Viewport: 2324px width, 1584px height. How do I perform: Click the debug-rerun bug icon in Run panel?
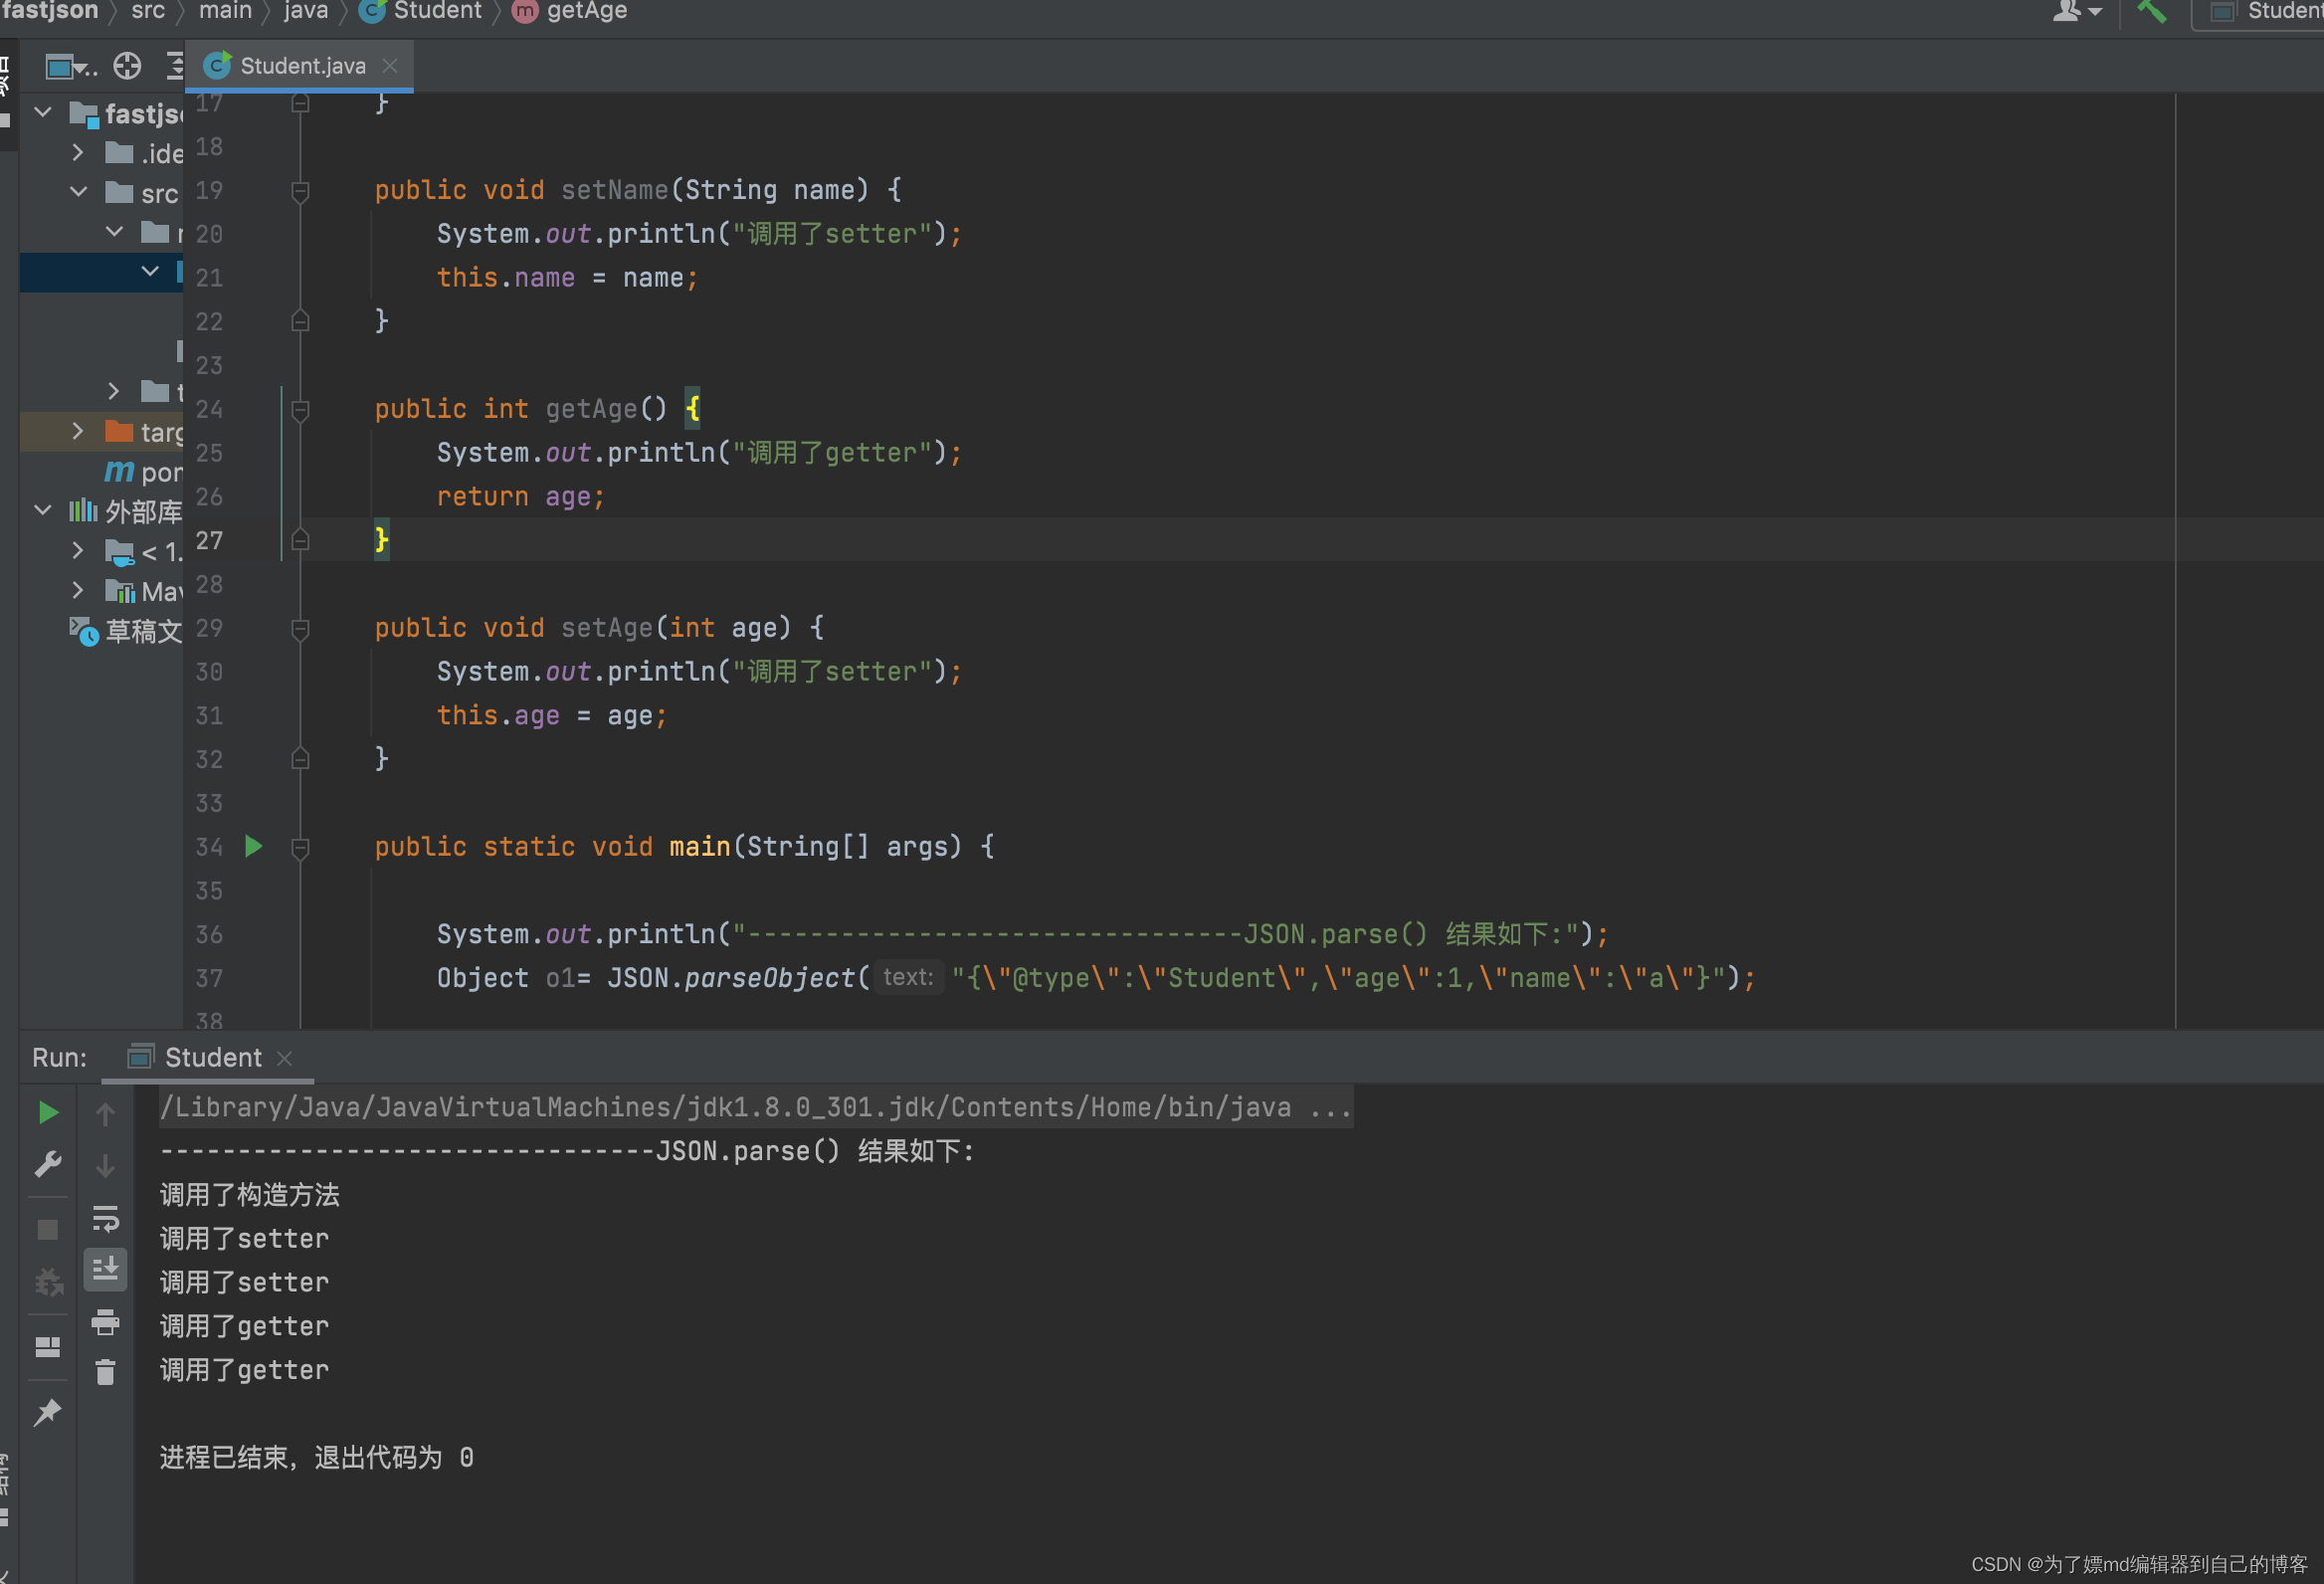pos(47,1282)
